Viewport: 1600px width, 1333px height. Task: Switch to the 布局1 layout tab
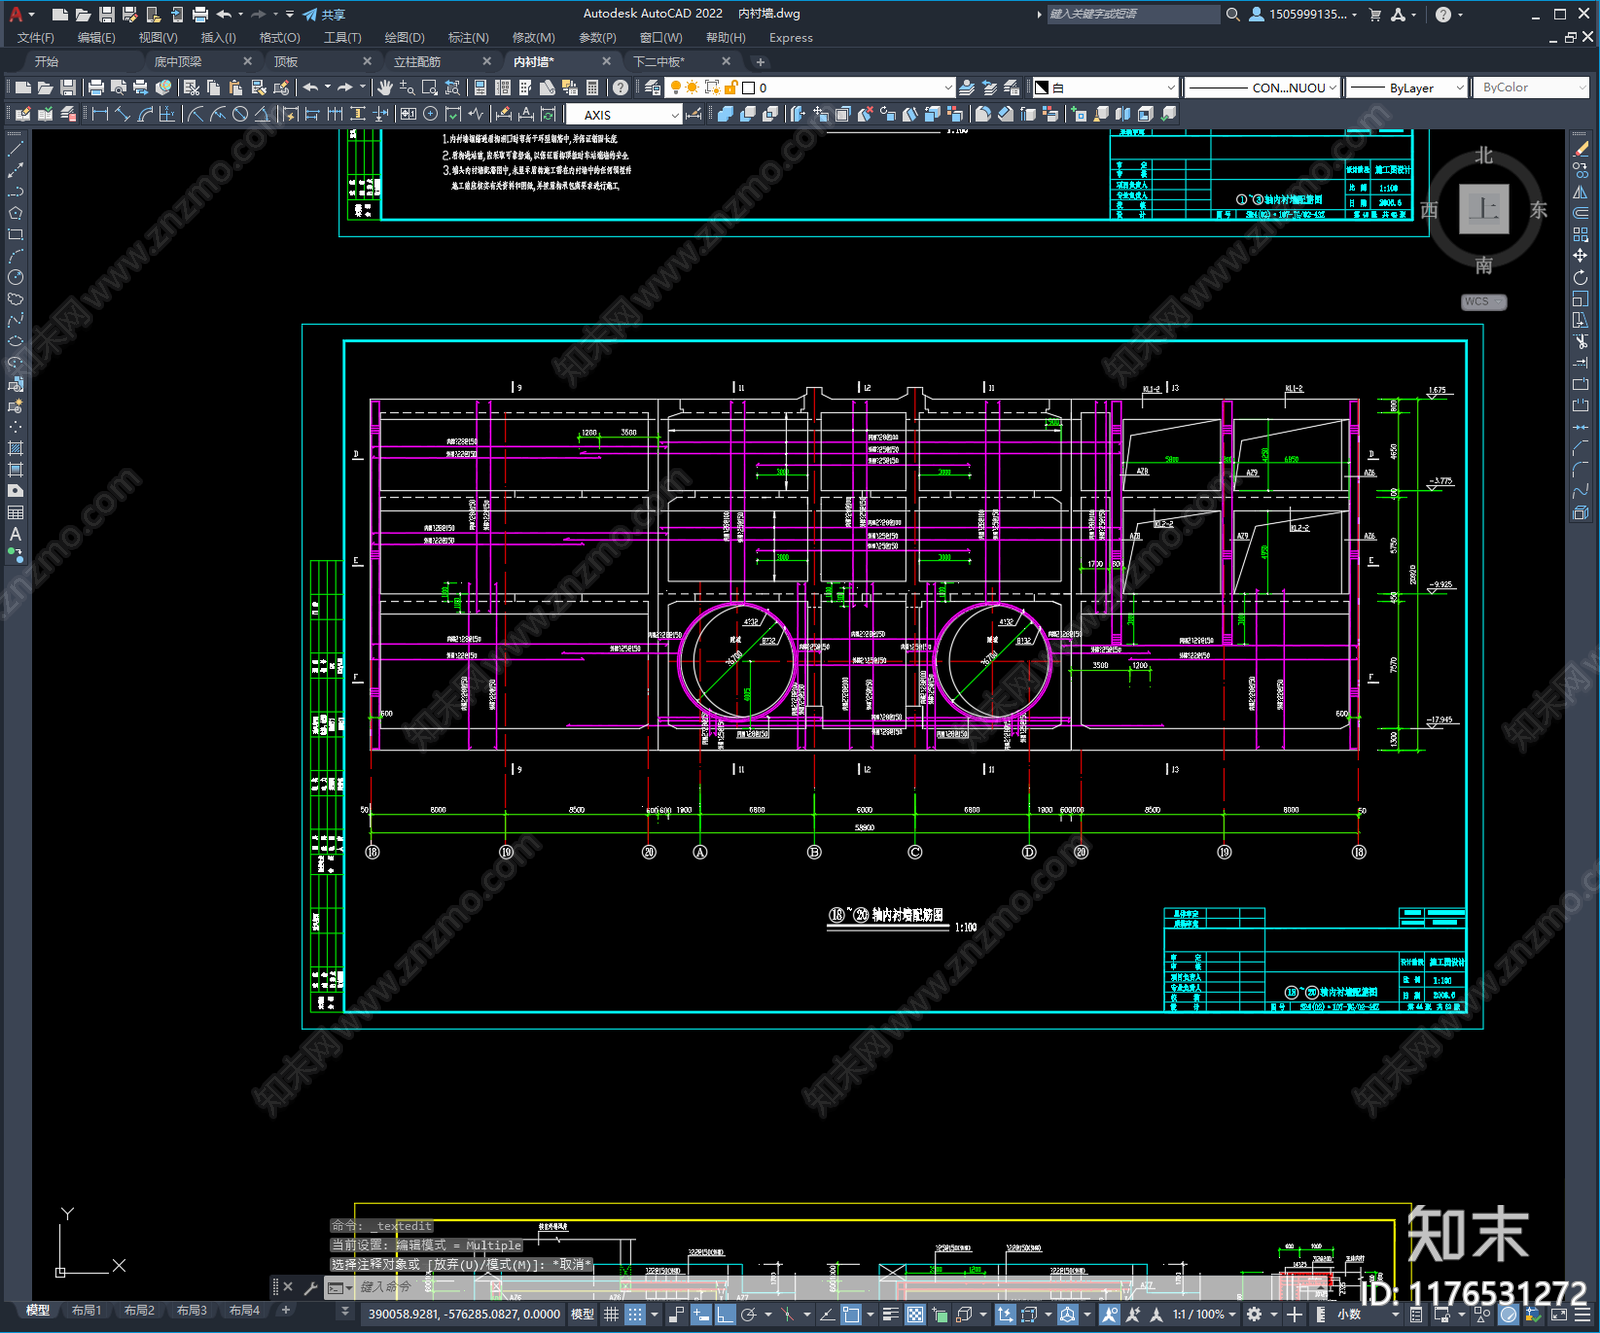pyautogui.click(x=87, y=1310)
